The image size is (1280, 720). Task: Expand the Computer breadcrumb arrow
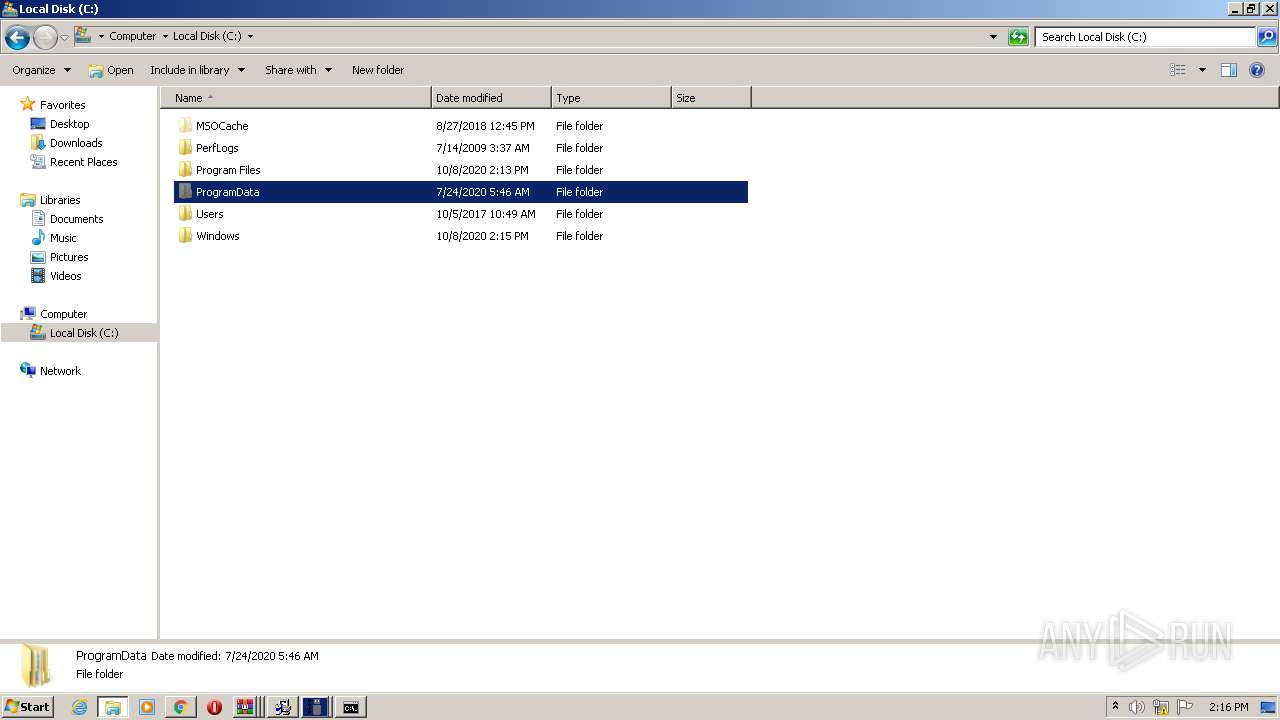(x=165, y=36)
